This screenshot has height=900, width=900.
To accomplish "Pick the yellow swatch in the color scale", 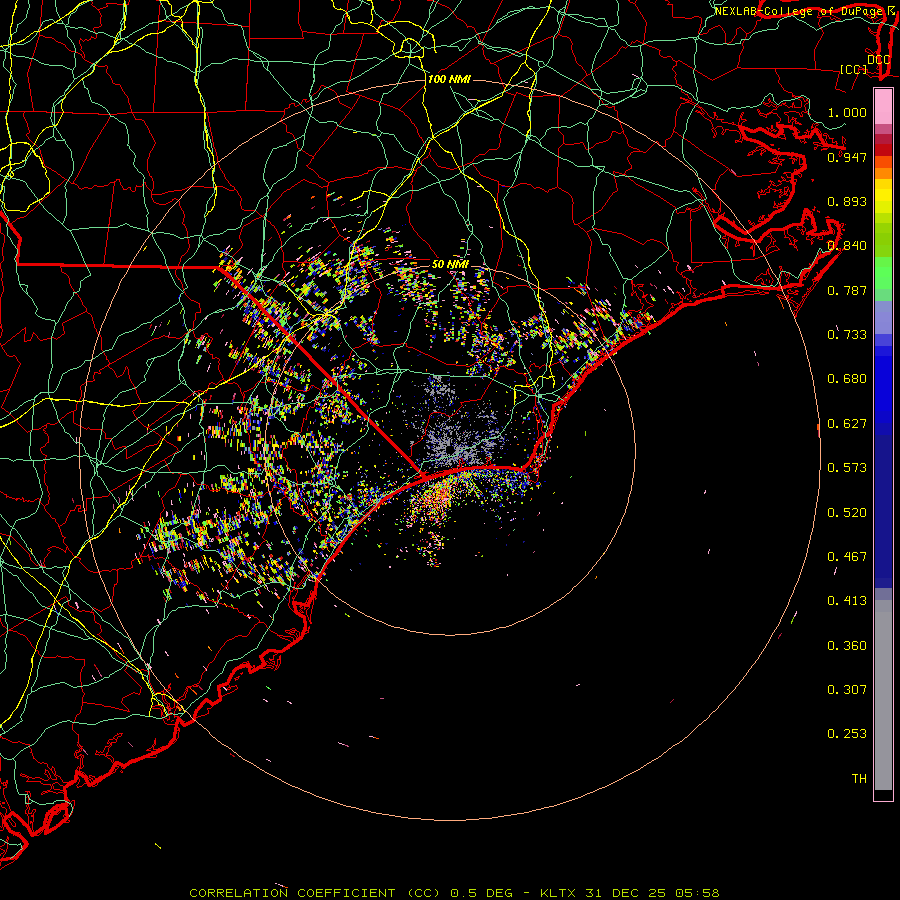I will pyautogui.click(x=883, y=196).
